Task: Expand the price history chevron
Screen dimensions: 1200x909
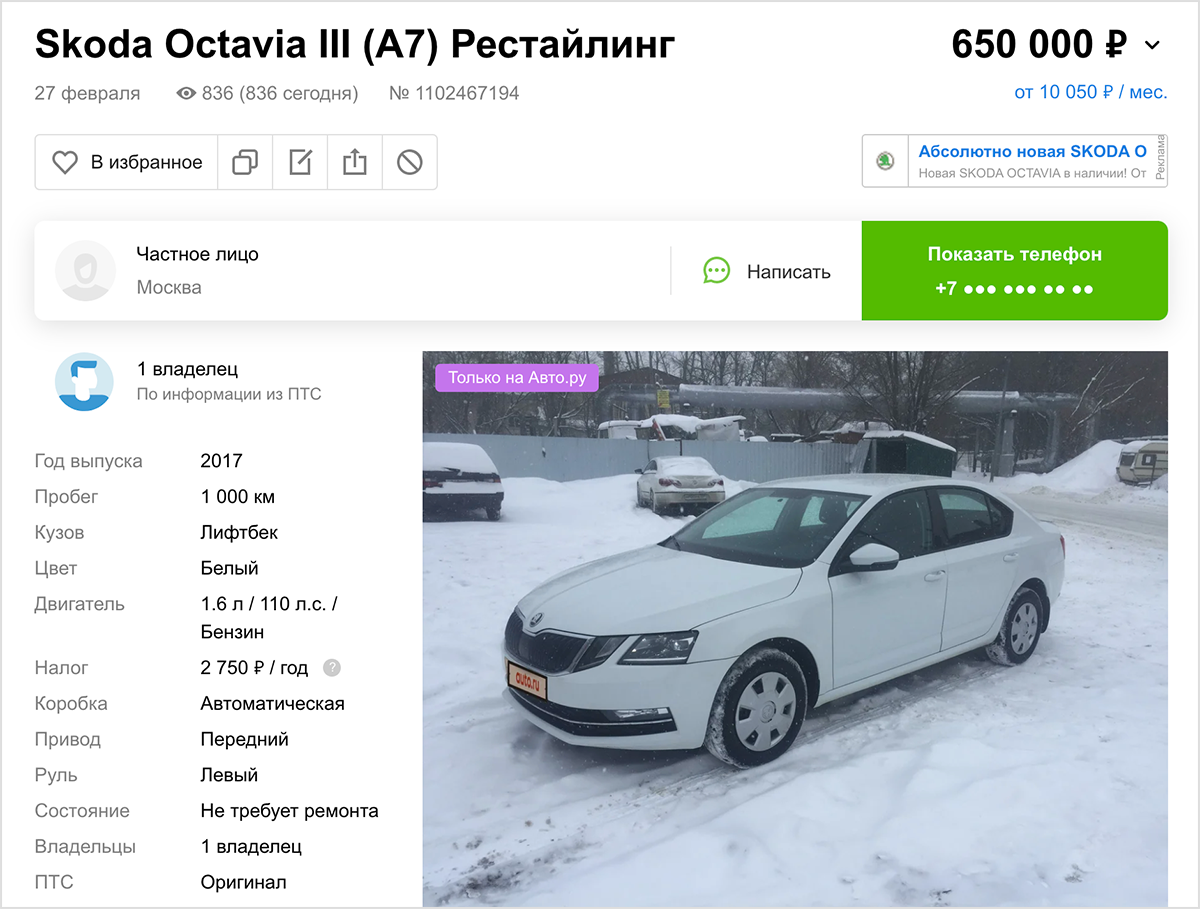Action: 1152,45
